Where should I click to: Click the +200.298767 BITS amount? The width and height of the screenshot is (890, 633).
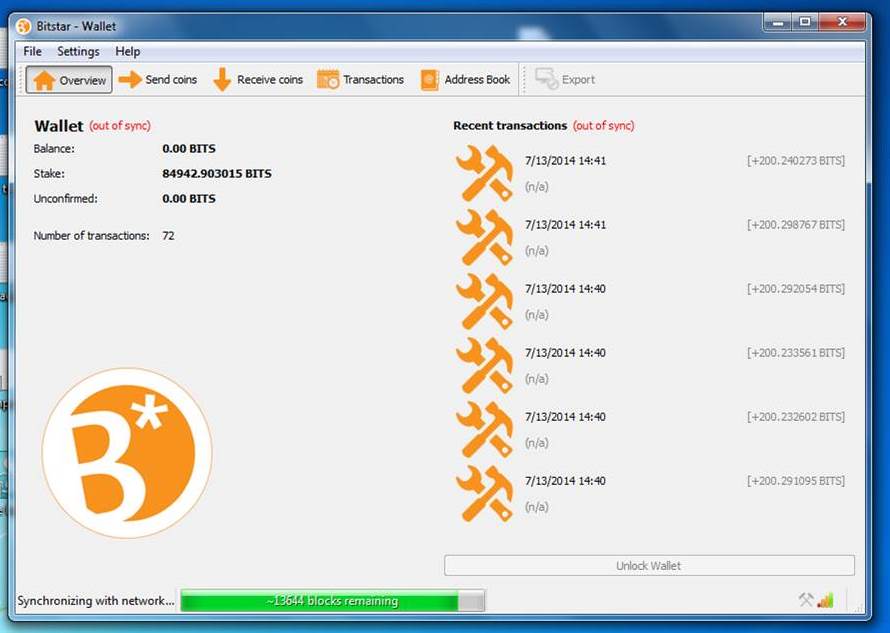796,225
